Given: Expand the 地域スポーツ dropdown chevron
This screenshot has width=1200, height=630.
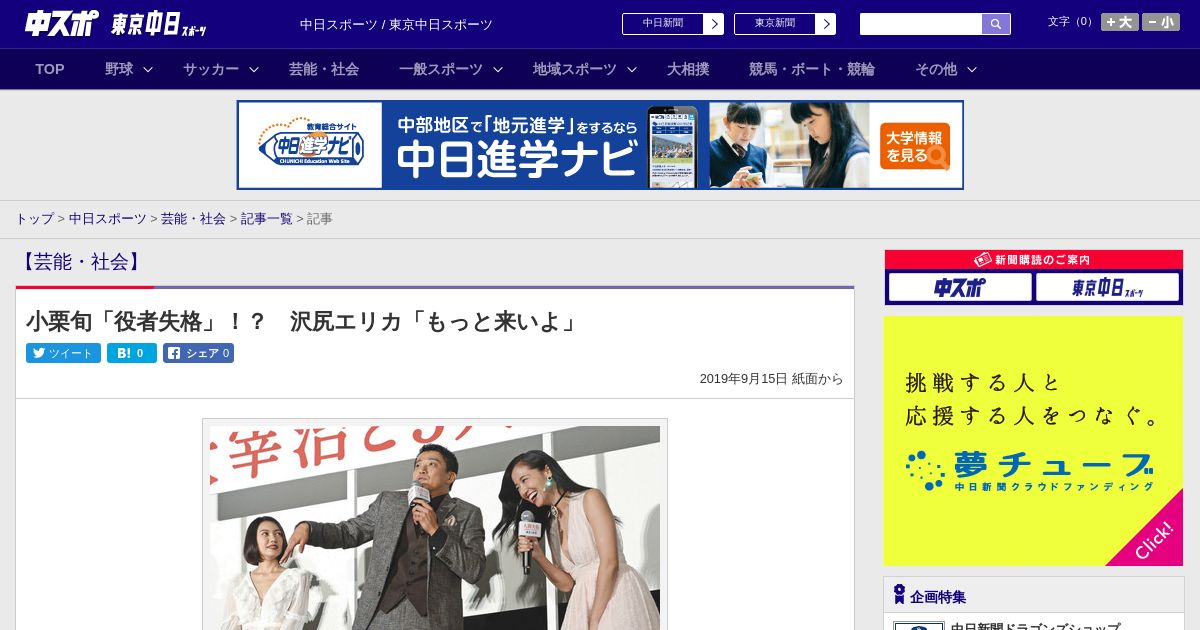Looking at the screenshot, I should tap(632, 70).
